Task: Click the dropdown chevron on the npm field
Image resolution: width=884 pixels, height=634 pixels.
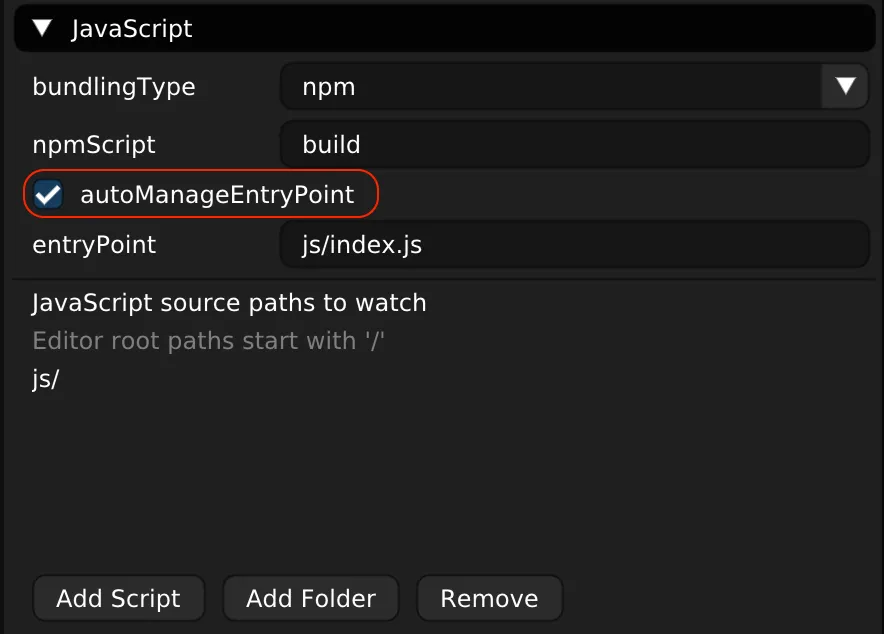Action: (845, 86)
